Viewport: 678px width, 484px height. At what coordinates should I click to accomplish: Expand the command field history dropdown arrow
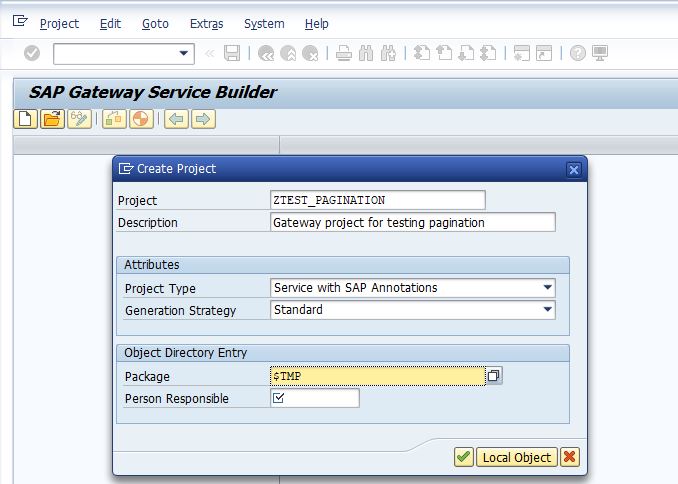tap(184, 53)
